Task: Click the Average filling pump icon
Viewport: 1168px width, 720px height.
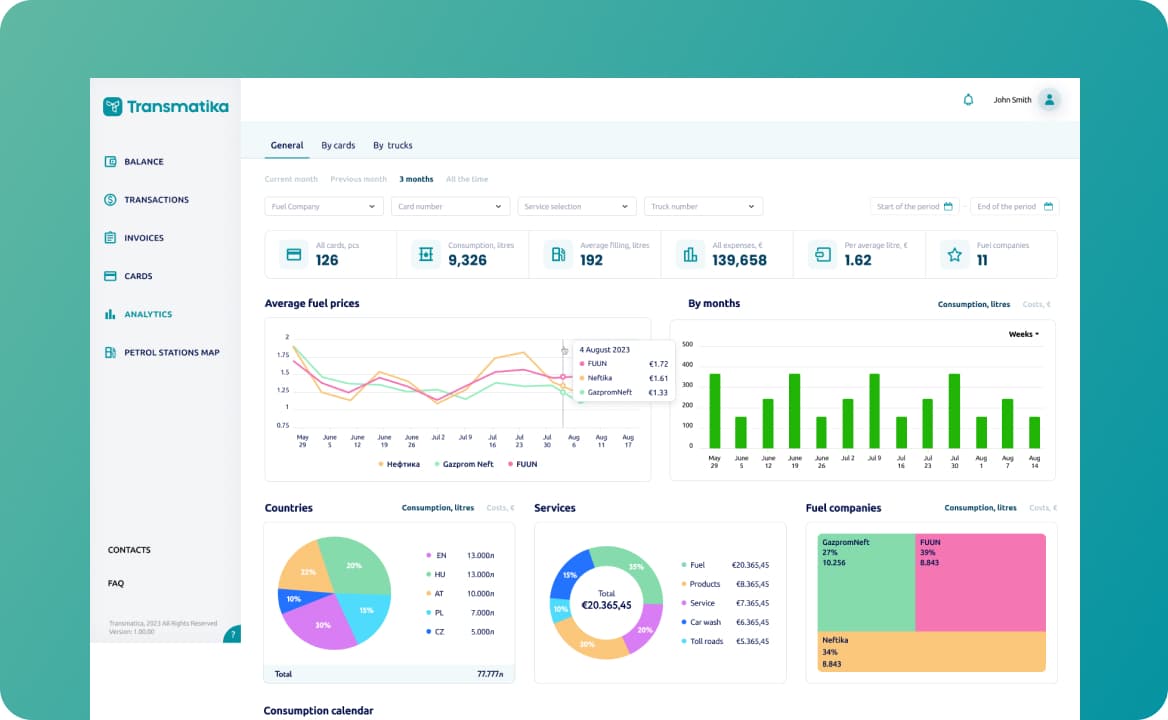Action: coord(559,255)
